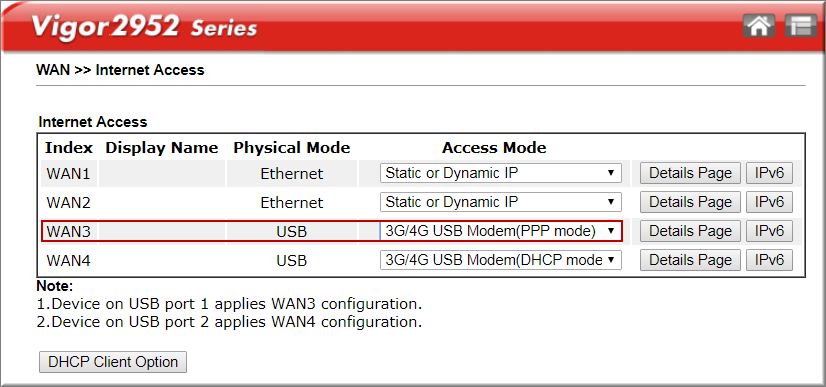Viewport: 826px width, 387px height.
Task: Open the menu panel icon beside Home
Action: [x=801, y=26]
